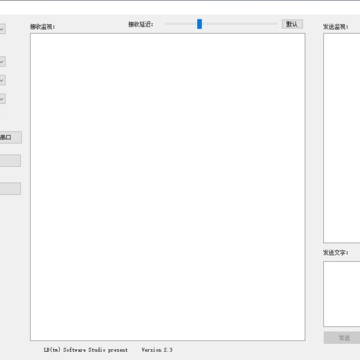Click the 接收延迟 label
The height and width of the screenshot is (360, 360).
(x=141, y=24)
